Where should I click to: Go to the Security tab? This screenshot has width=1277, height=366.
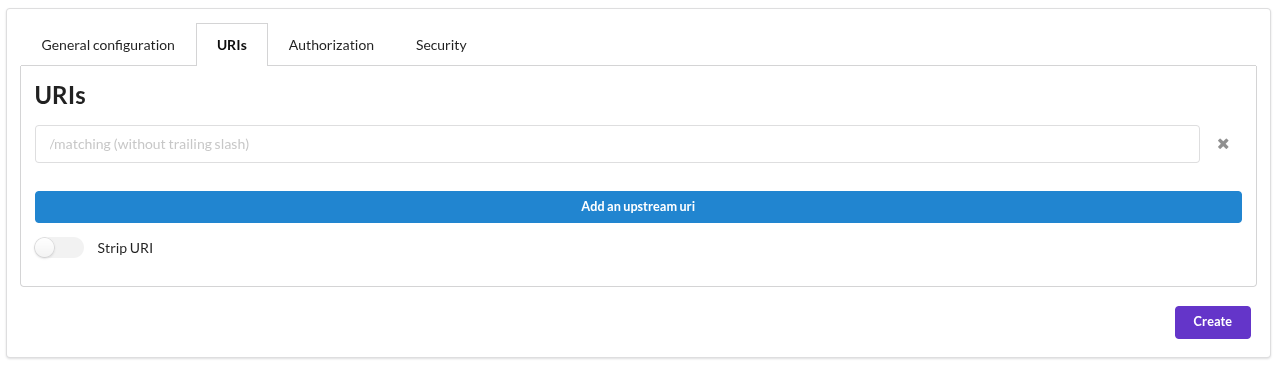click(x=441, y=45)
